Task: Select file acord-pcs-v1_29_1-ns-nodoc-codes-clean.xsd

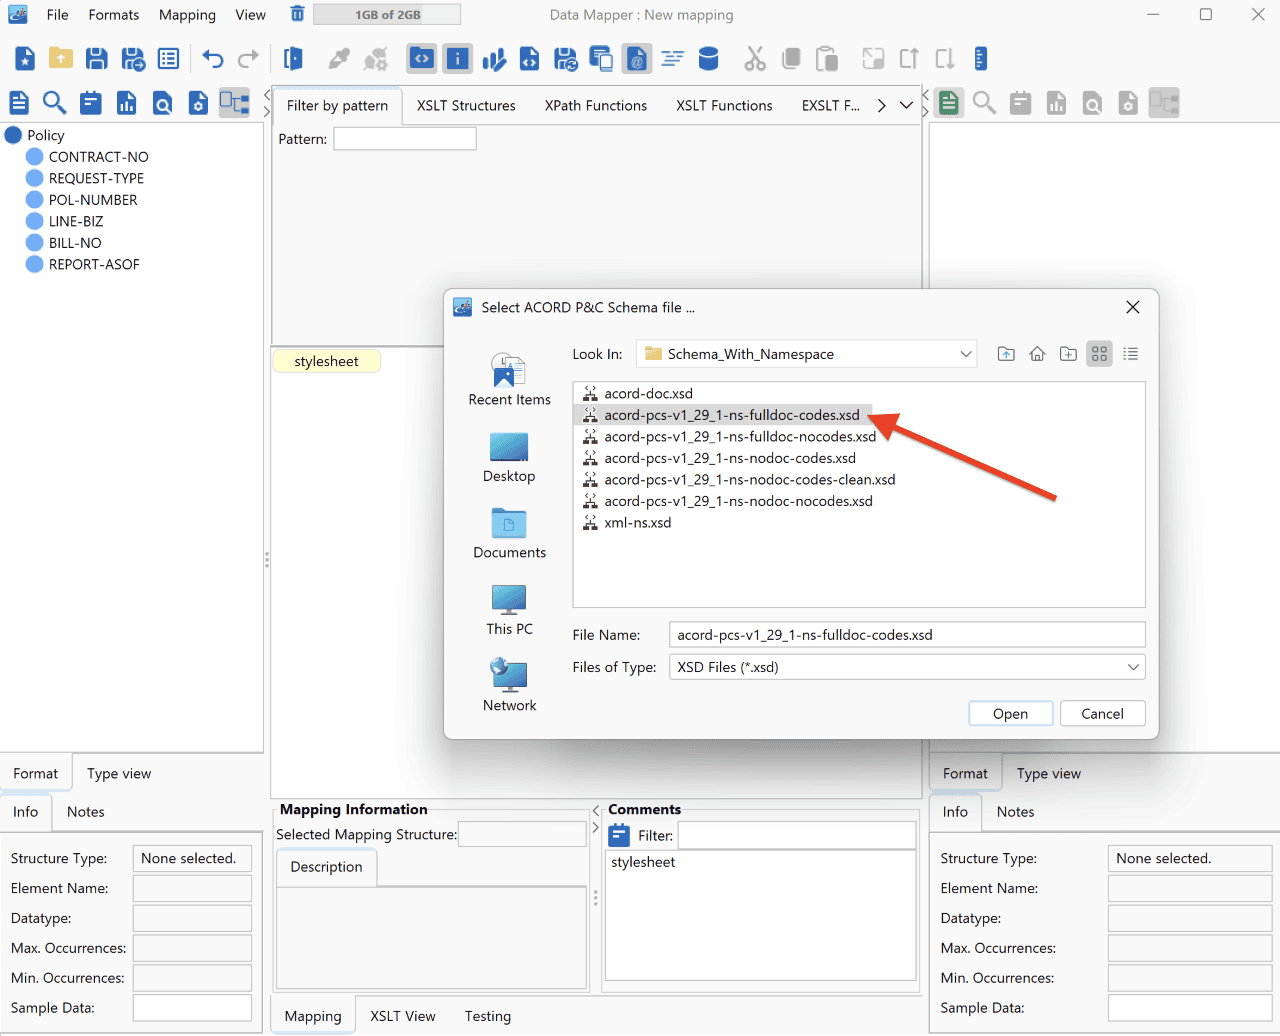Action: coord(739,480)
